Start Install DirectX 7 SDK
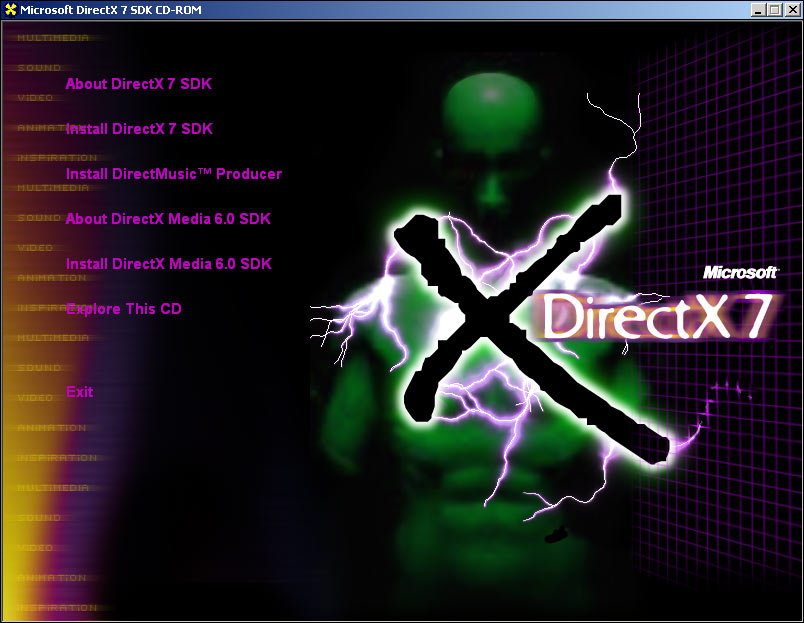 tap(139, 129)
